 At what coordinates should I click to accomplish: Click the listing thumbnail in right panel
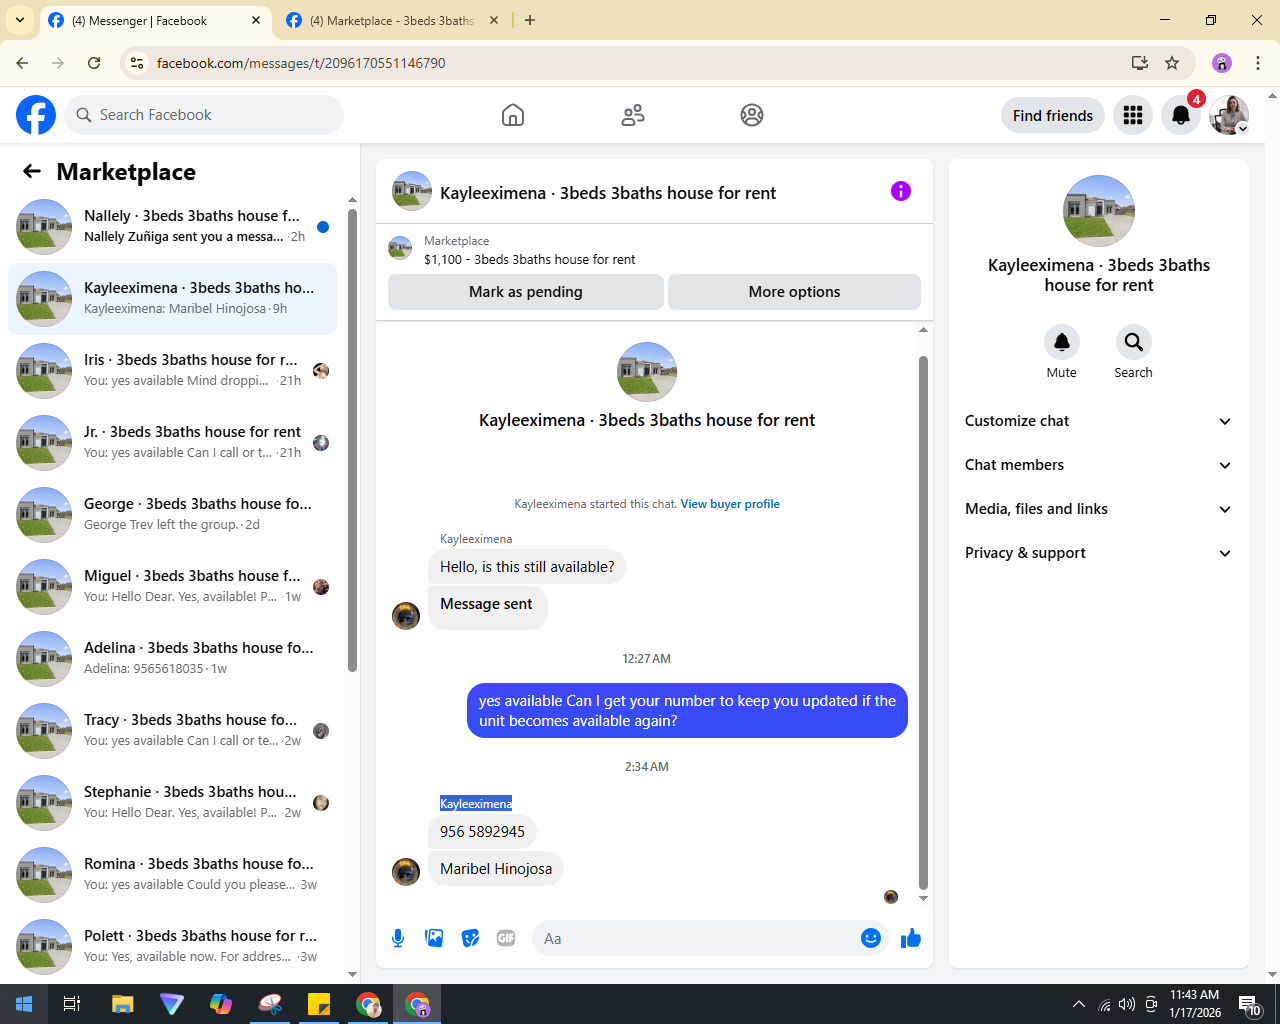pos(1099,211)
